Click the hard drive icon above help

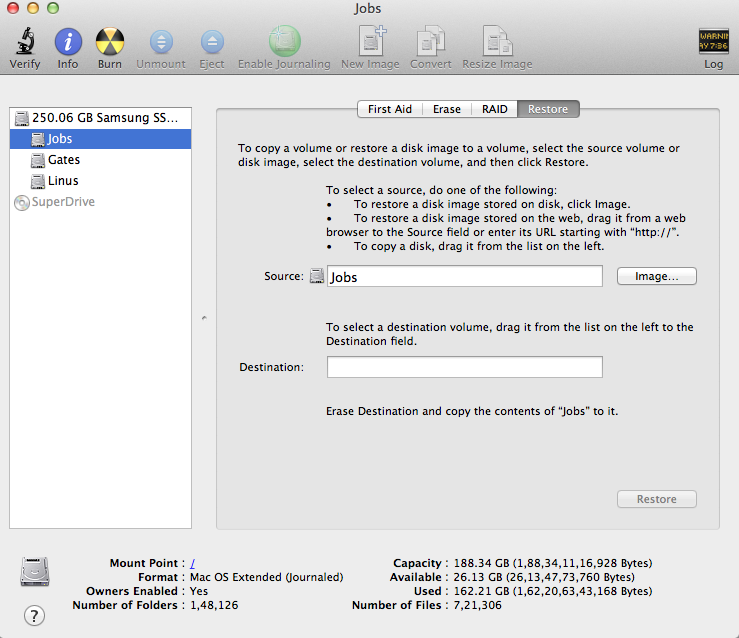35,572
